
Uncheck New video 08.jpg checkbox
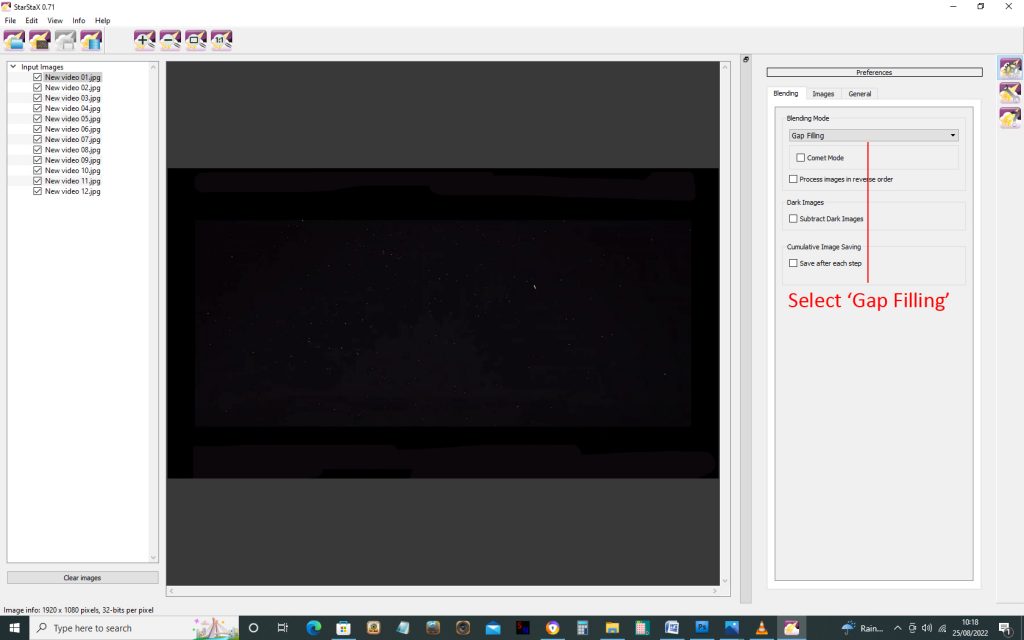(x=37, y=150)
